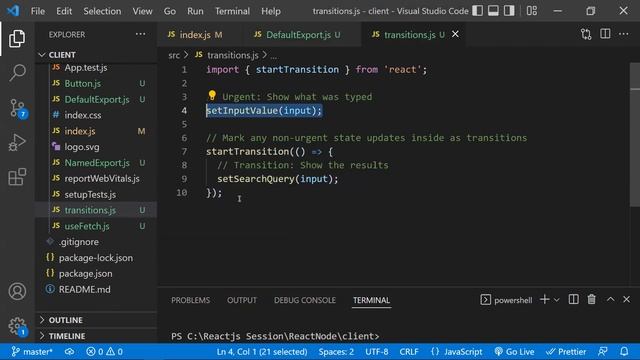Start Go Live server
640x360 pixels.
click(514, 352)
